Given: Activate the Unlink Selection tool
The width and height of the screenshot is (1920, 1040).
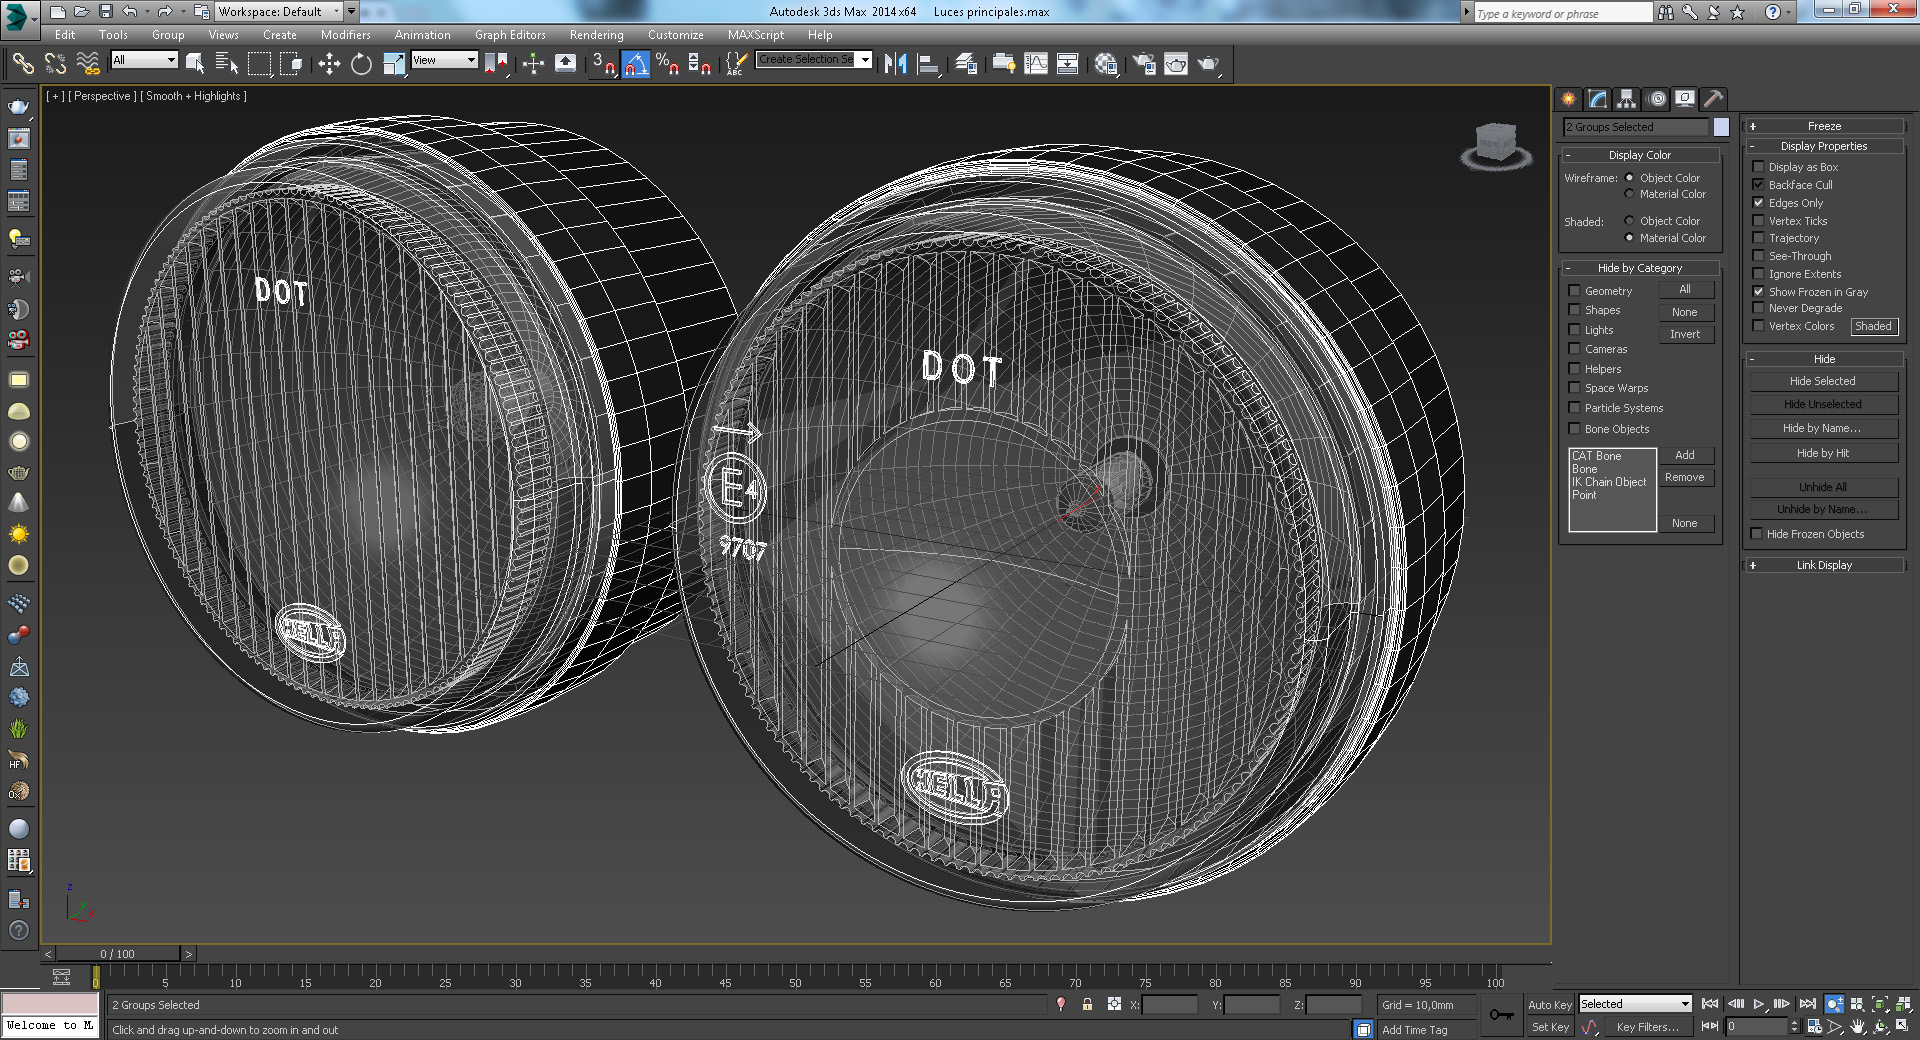Looking at the screenshot, I should click(55, 64).
